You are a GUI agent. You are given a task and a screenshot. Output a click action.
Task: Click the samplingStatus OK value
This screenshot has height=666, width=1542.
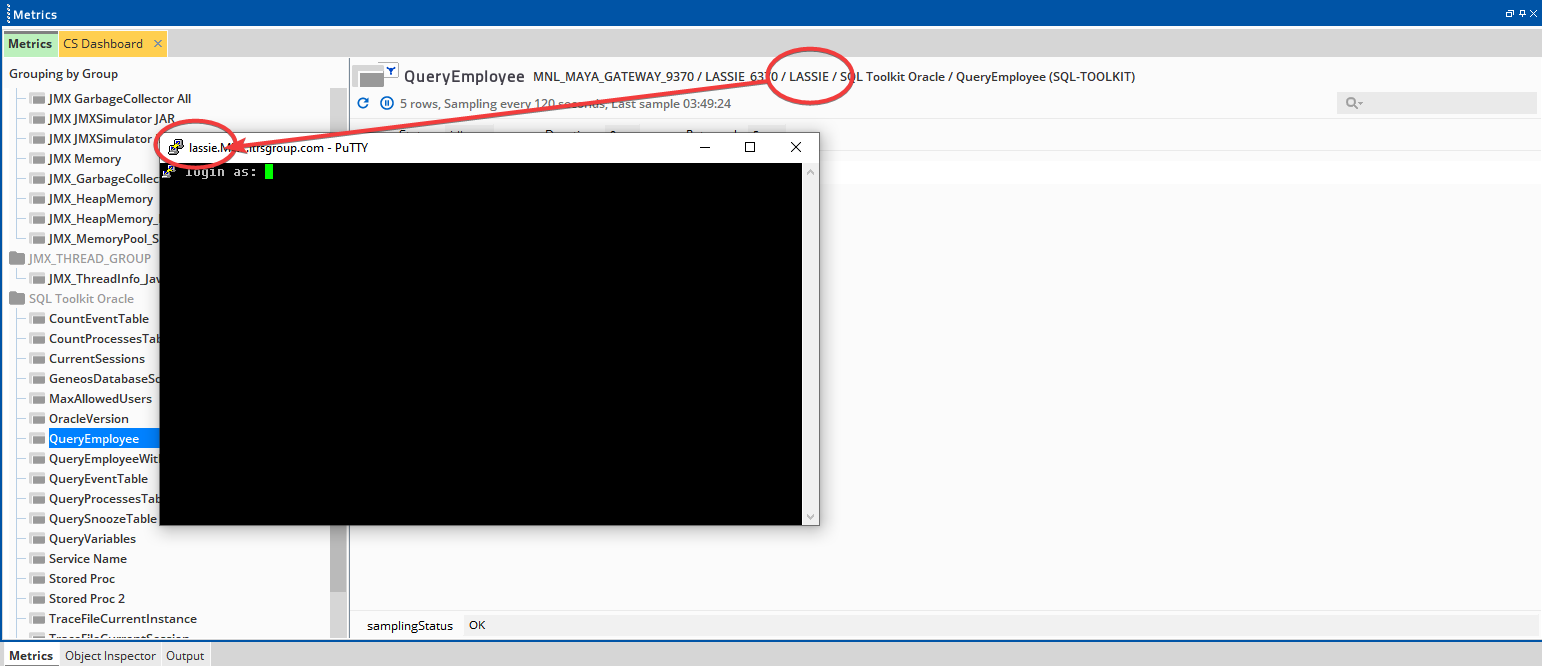[x=476, y=624]
